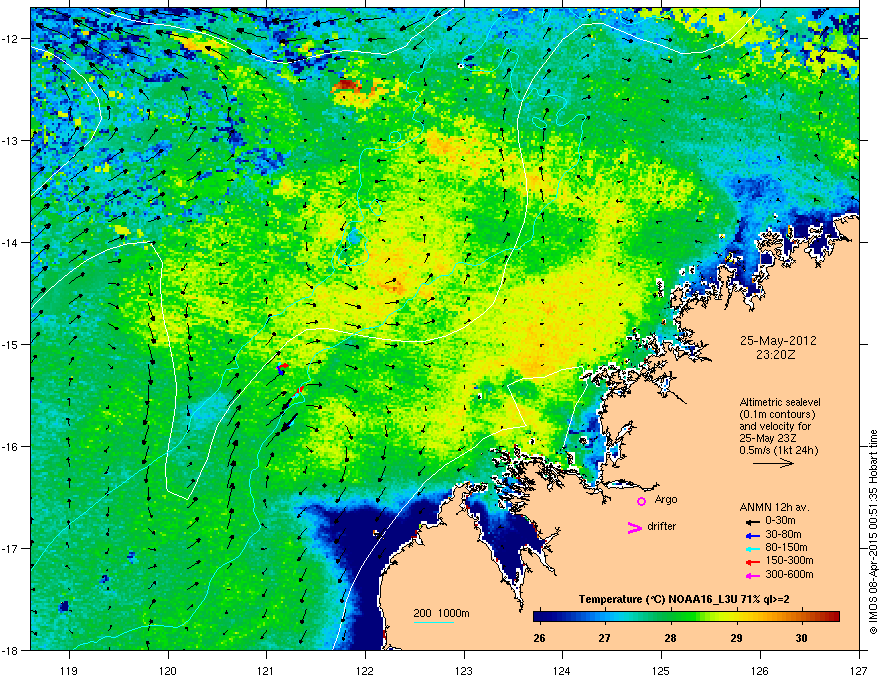
Task: Click the Temperature NOAA16_L3U colorbar title
Action: click(684, 600)
